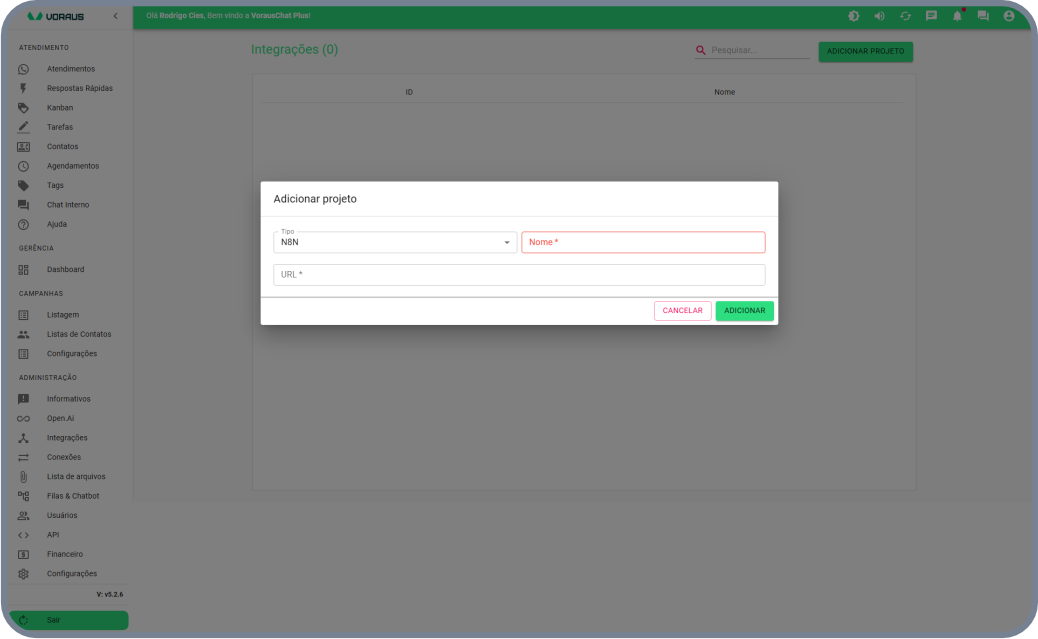Open the user account avatar icon
Viewport: 1038px width, 639px height.
coord(1009,16)
